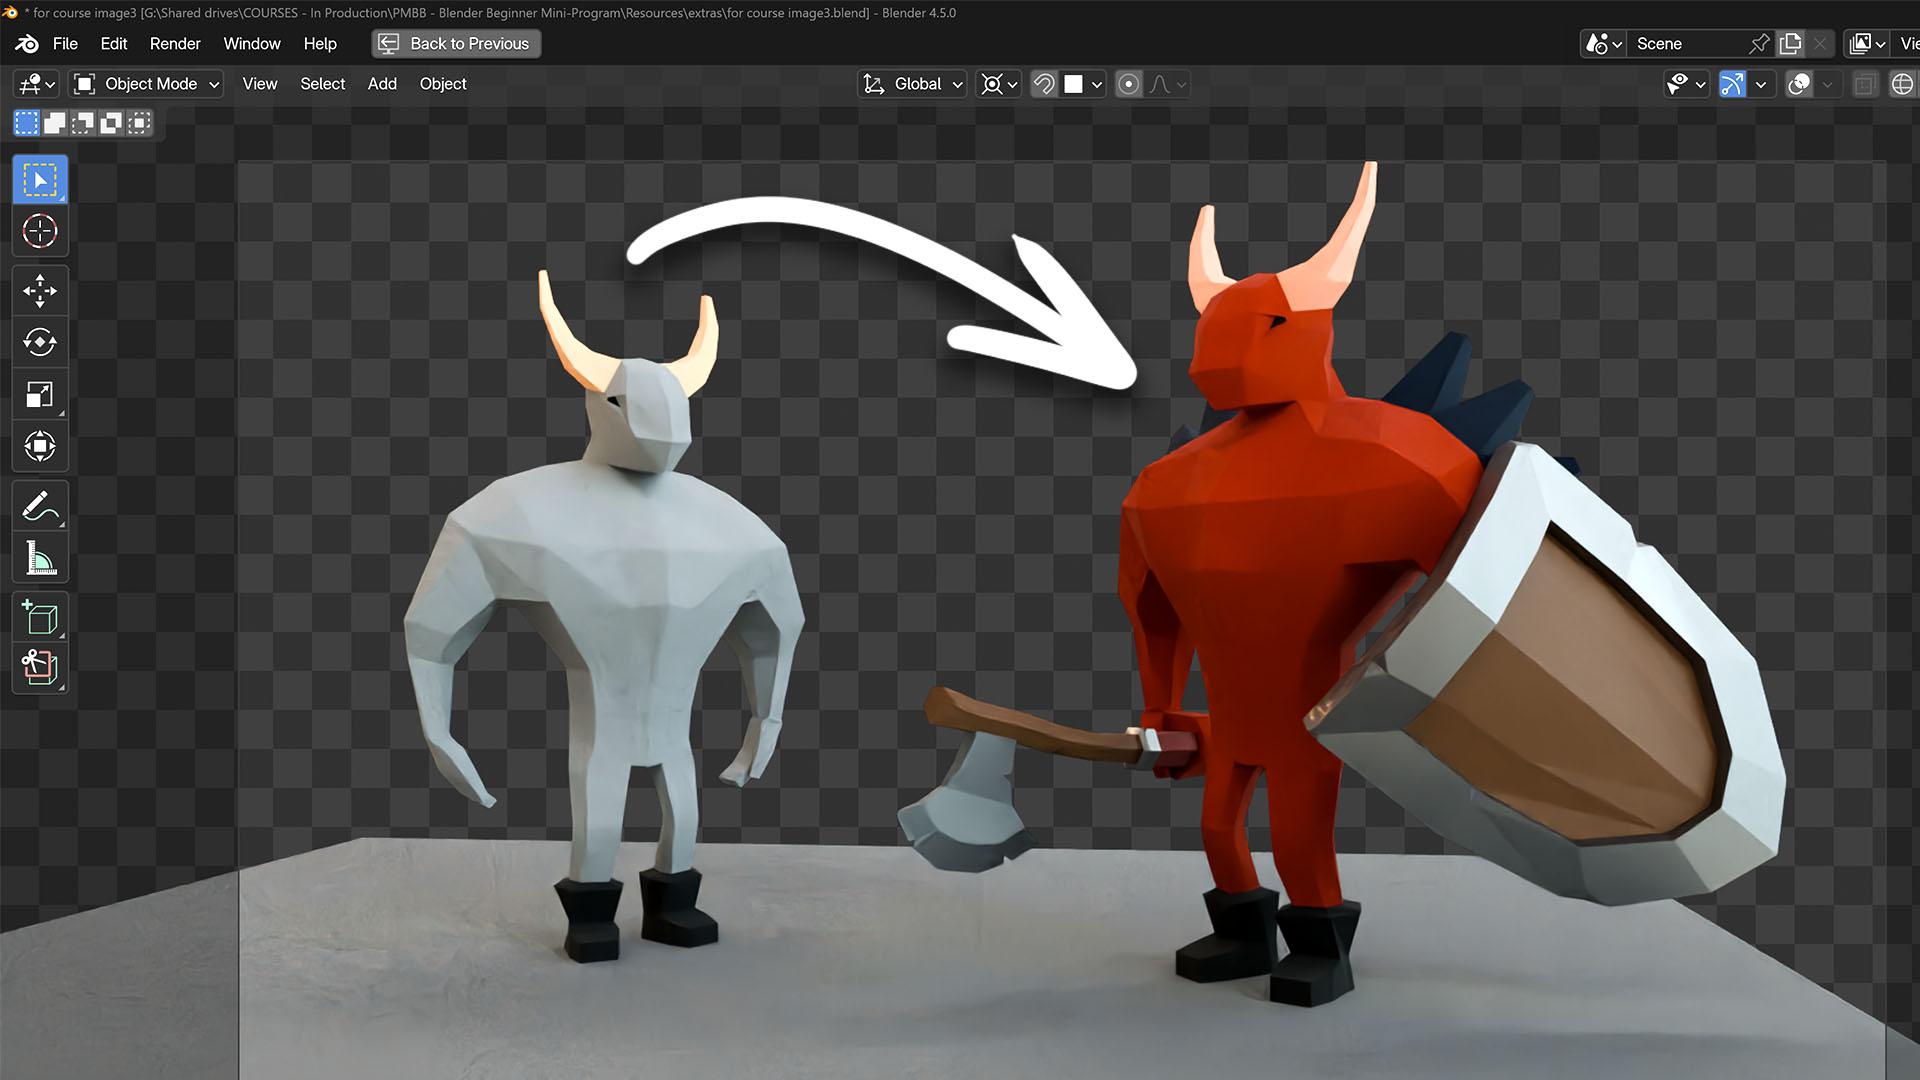Enable snapping with the magnet toggle

[1041, 84]
